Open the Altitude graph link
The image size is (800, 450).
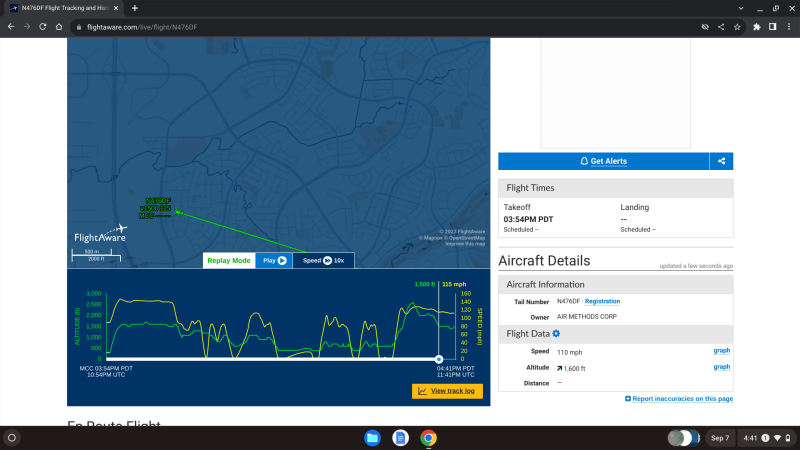point(721,367)
